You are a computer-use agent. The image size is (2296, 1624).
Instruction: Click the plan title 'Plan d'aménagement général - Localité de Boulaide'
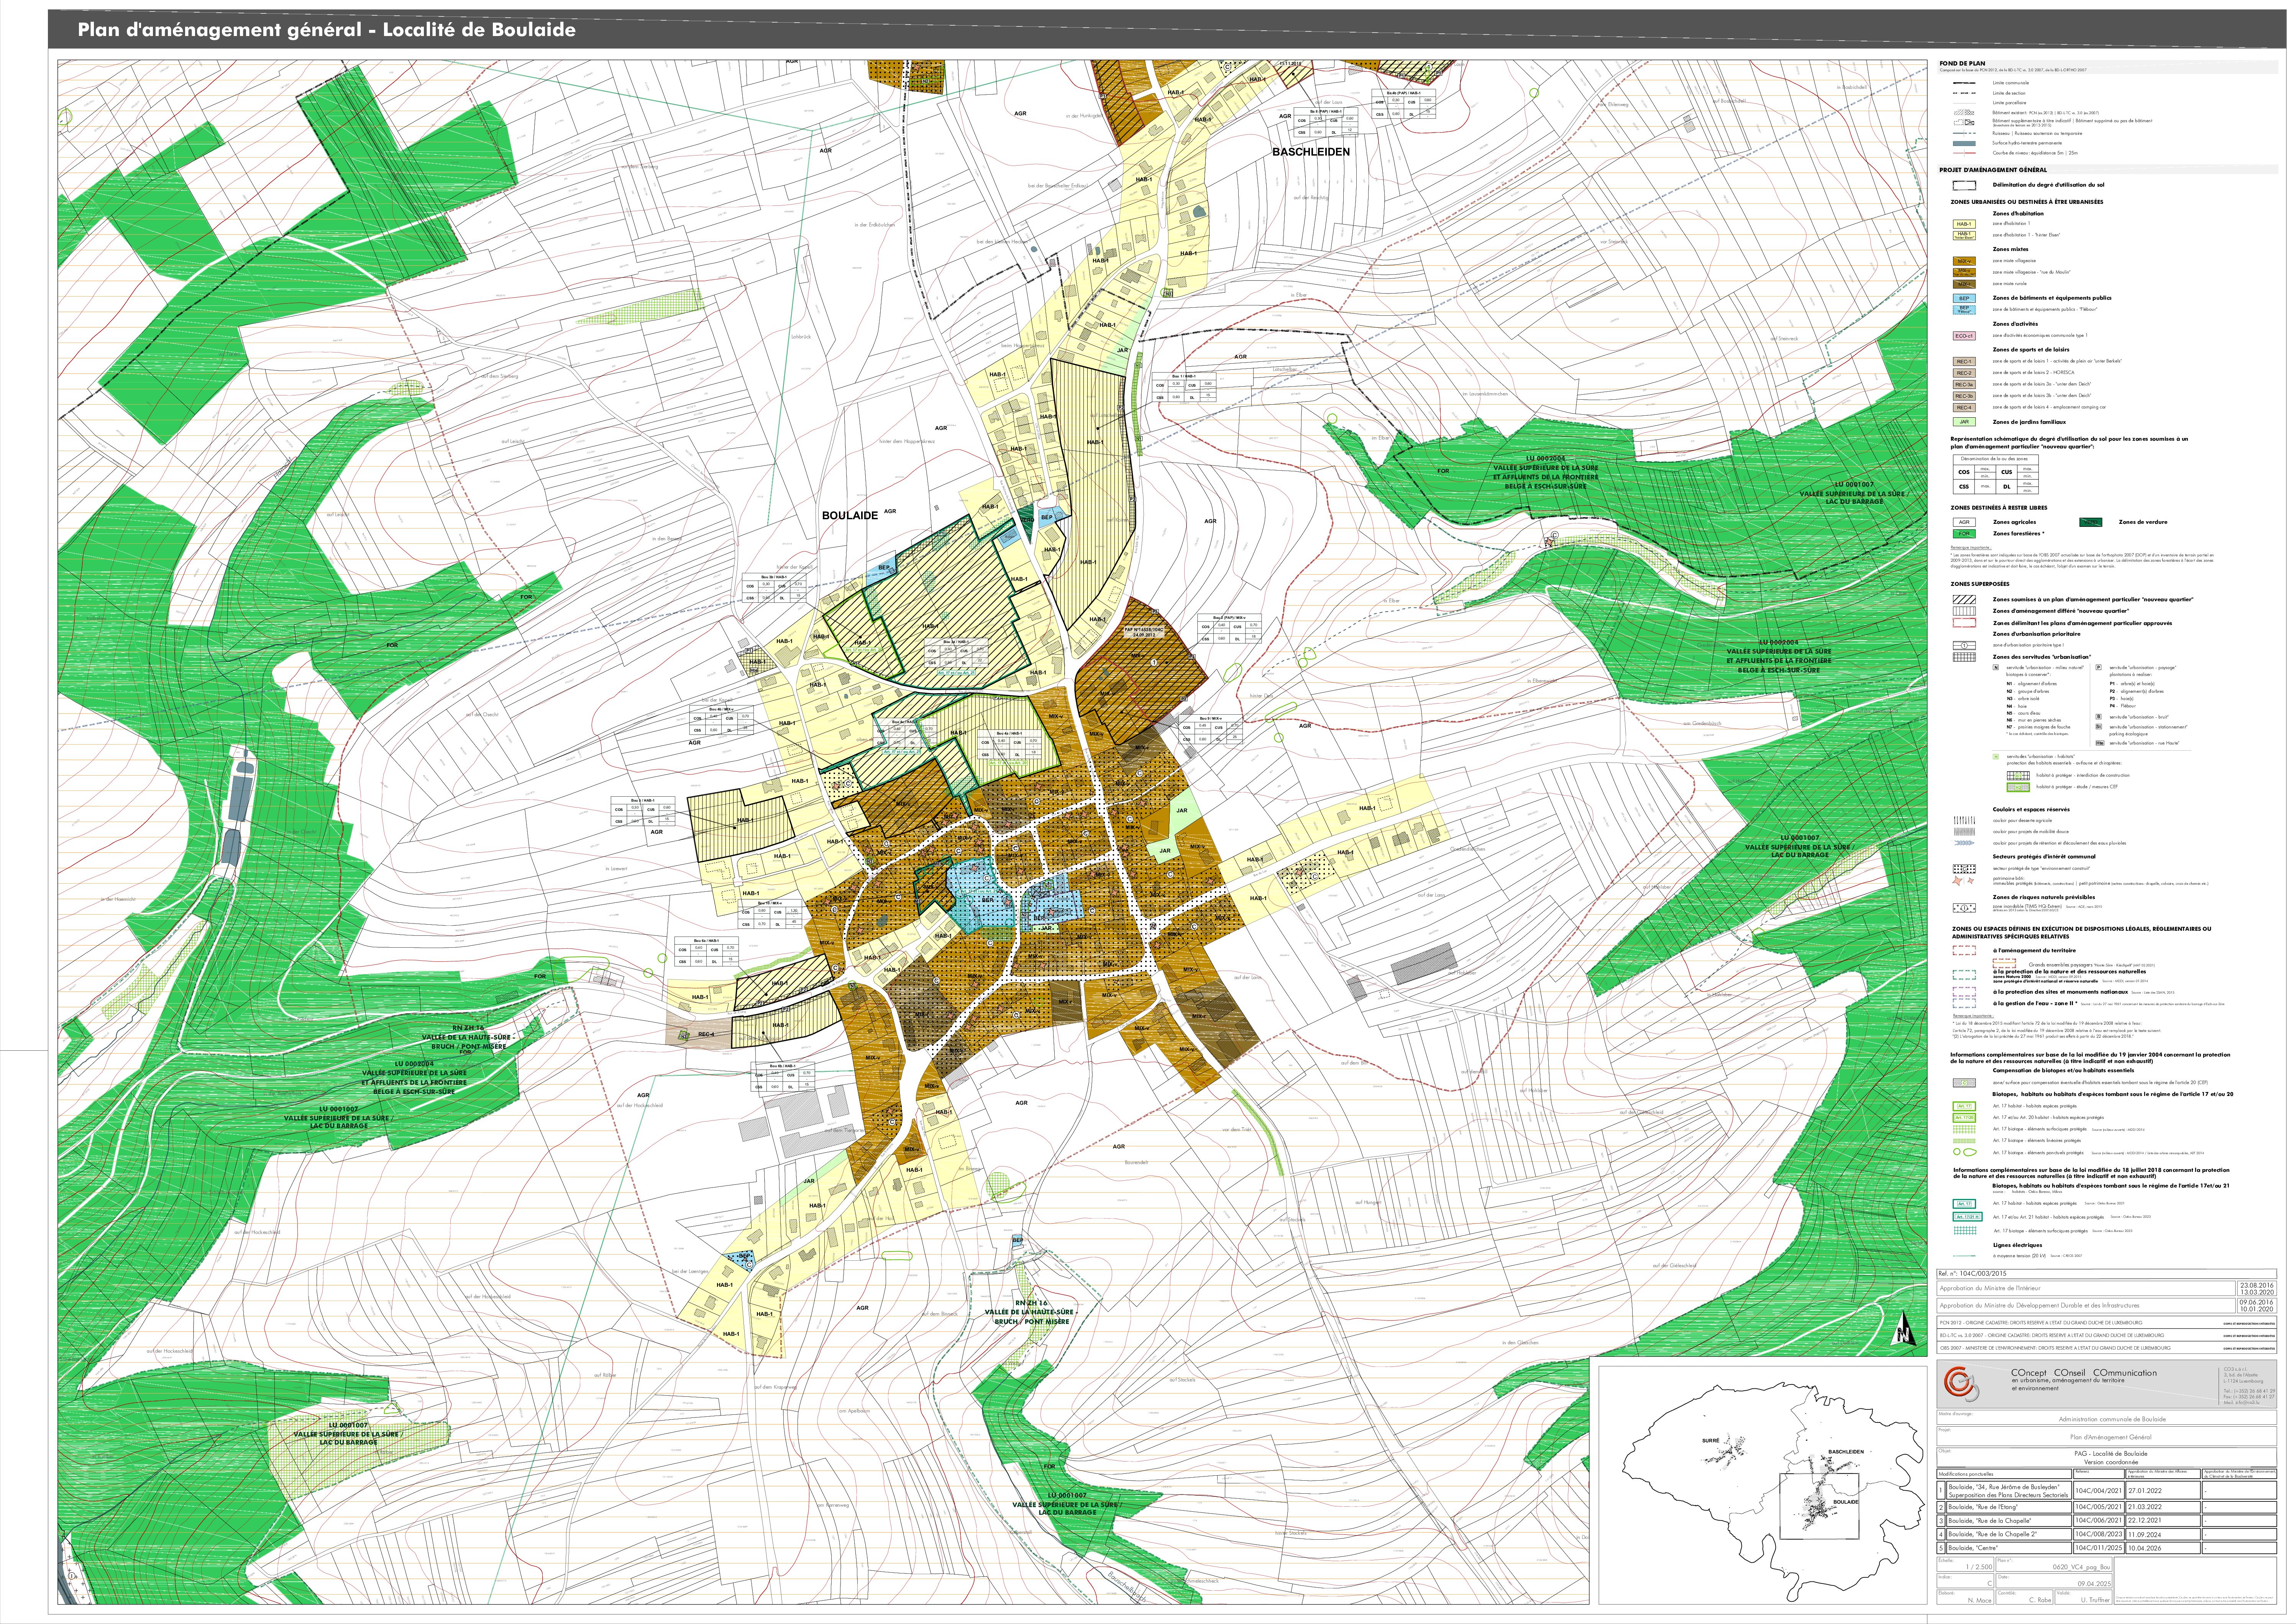[x=326, y=30]
